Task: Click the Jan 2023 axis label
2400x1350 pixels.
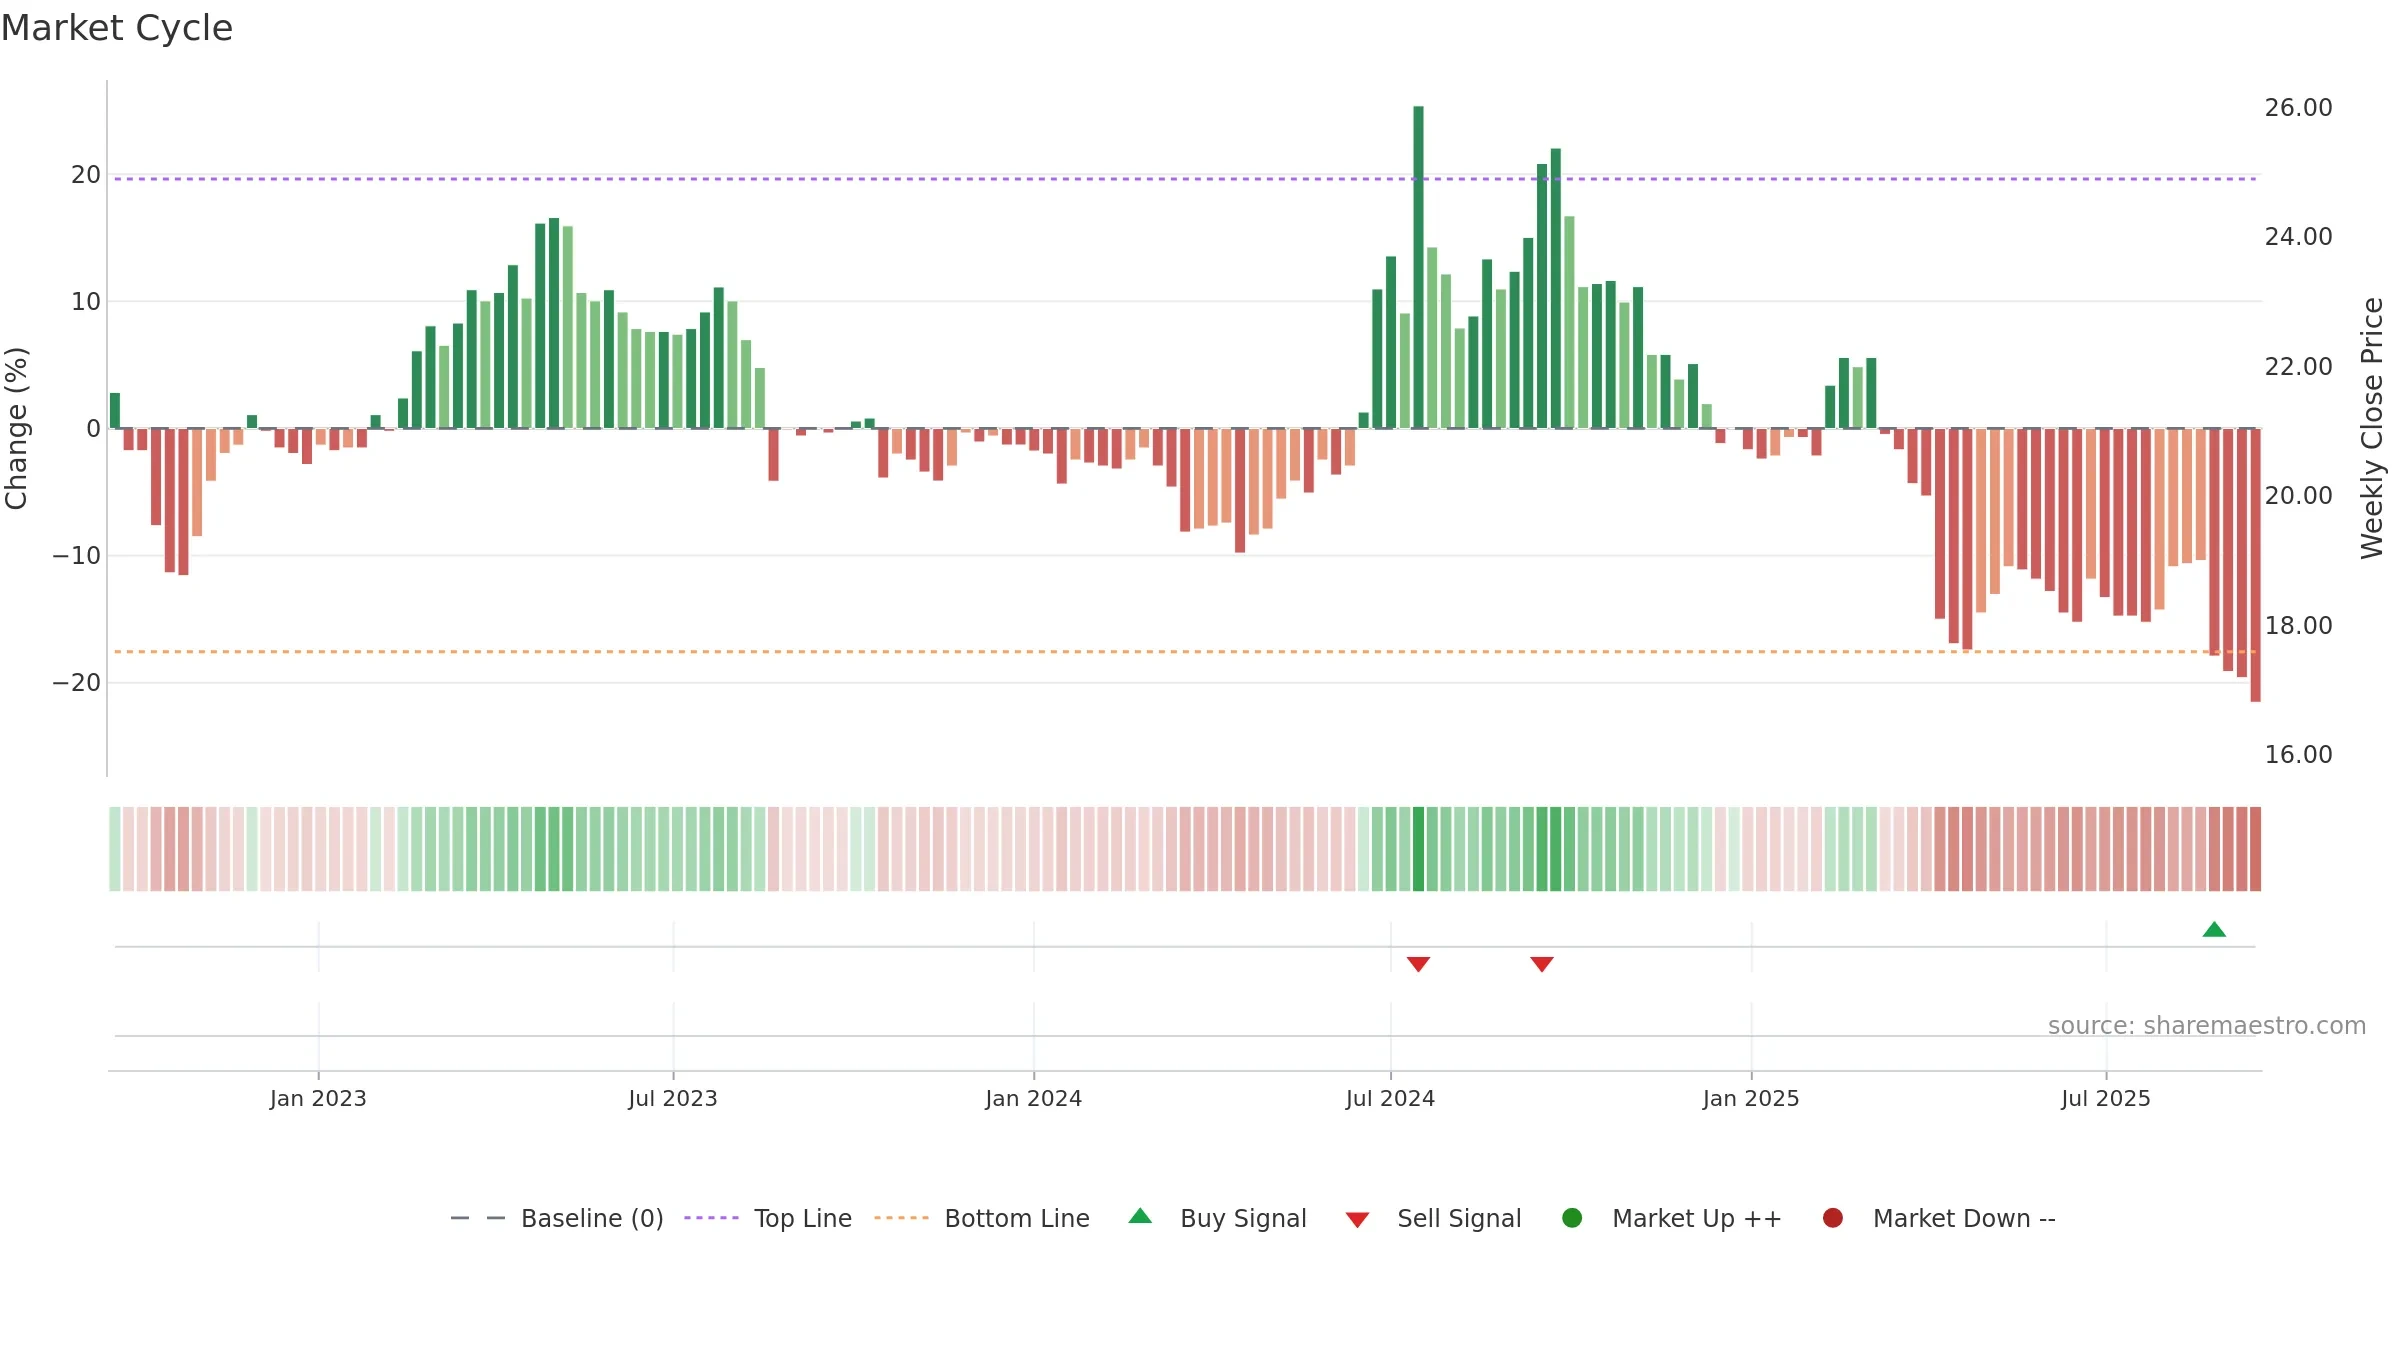Action: (x=318, y=1099)
